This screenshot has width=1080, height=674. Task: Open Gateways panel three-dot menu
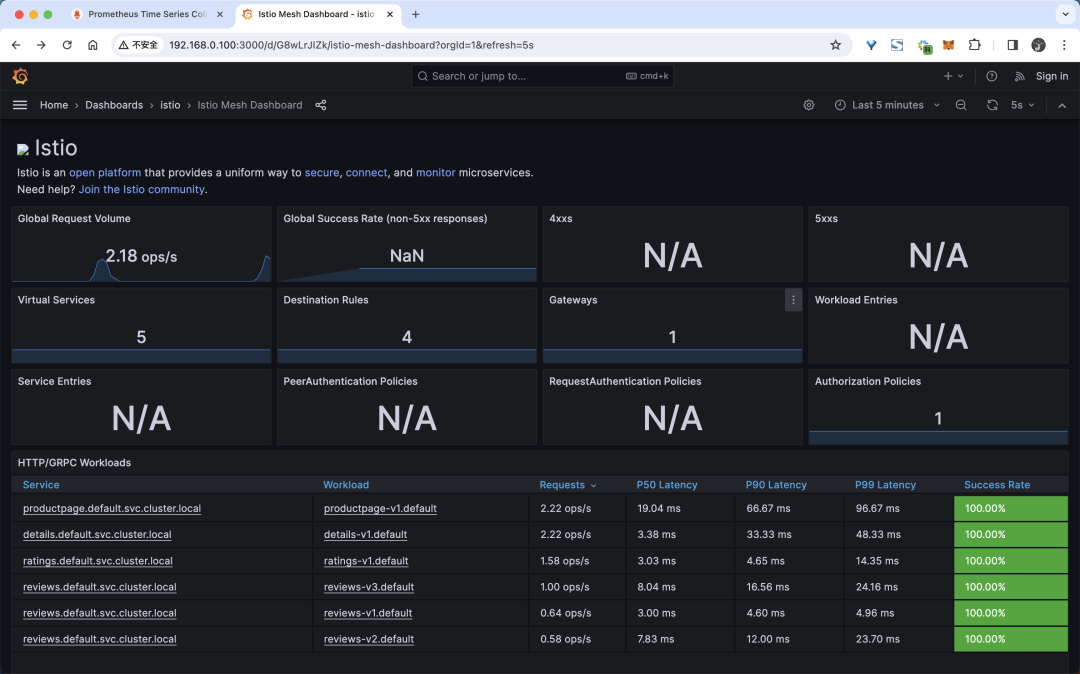pos(793,300)
